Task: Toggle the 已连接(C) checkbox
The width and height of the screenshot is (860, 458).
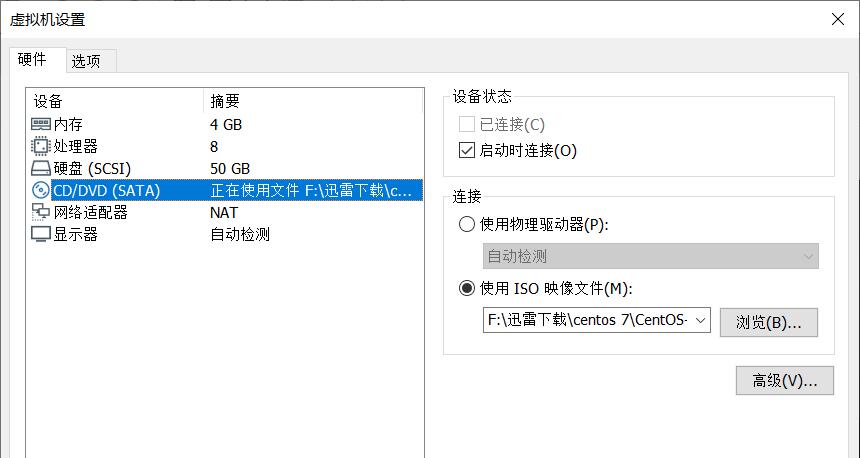Action: 467,125
